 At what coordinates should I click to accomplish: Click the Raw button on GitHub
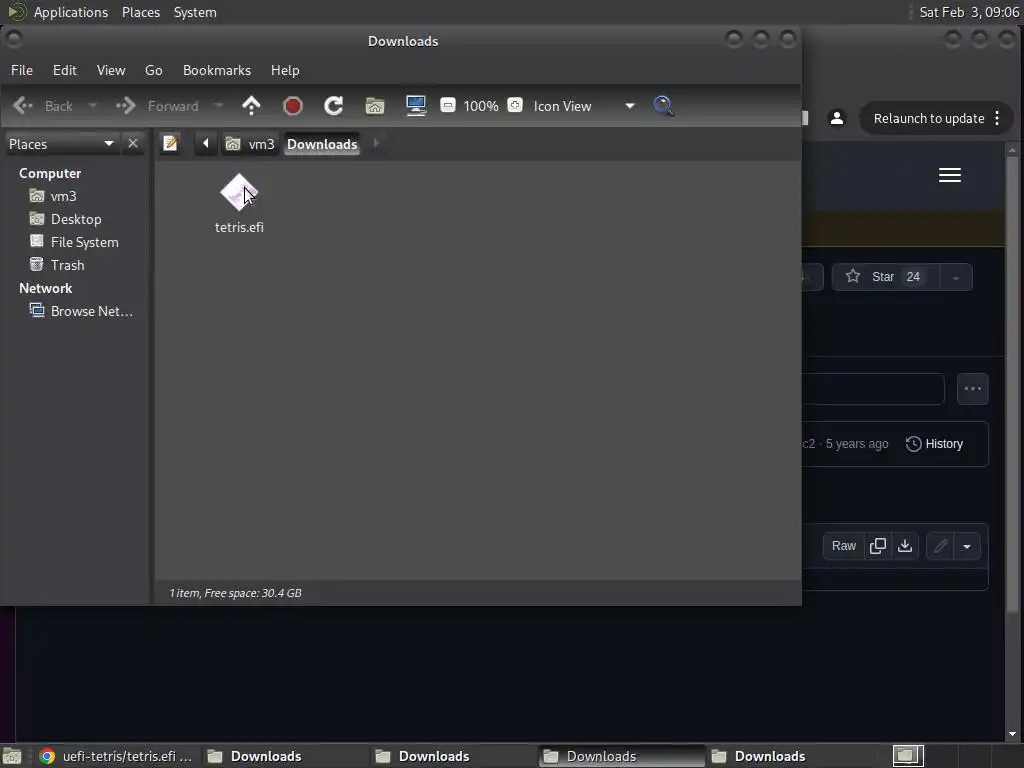tap(844, 546)
